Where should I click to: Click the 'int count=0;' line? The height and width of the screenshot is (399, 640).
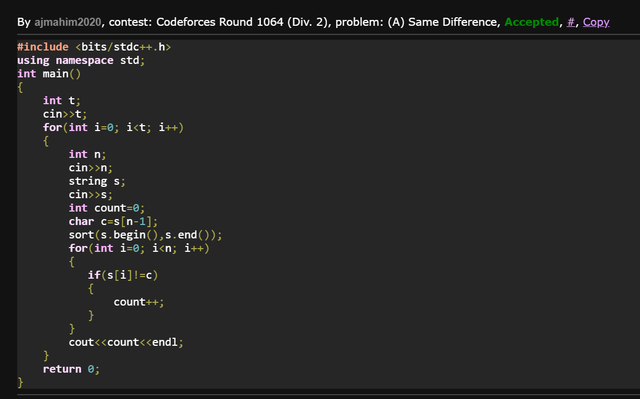107,208
